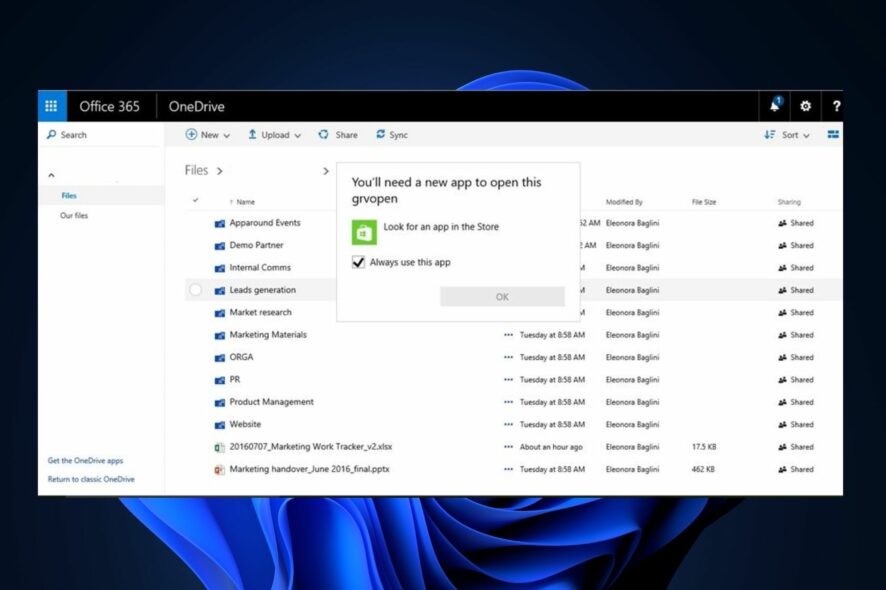Click the File Size column header
Screen dimensions: 886x590
tap(704, 202)
